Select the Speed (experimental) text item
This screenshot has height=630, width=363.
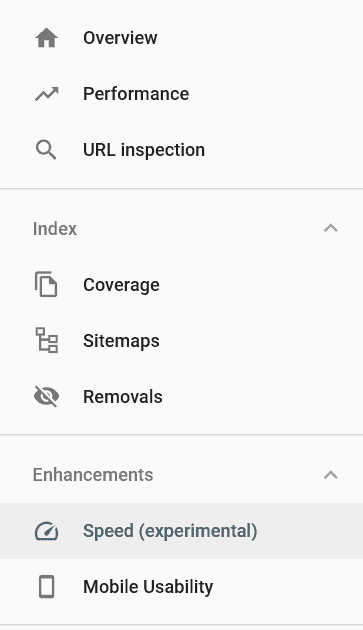[x=170, y=531]
